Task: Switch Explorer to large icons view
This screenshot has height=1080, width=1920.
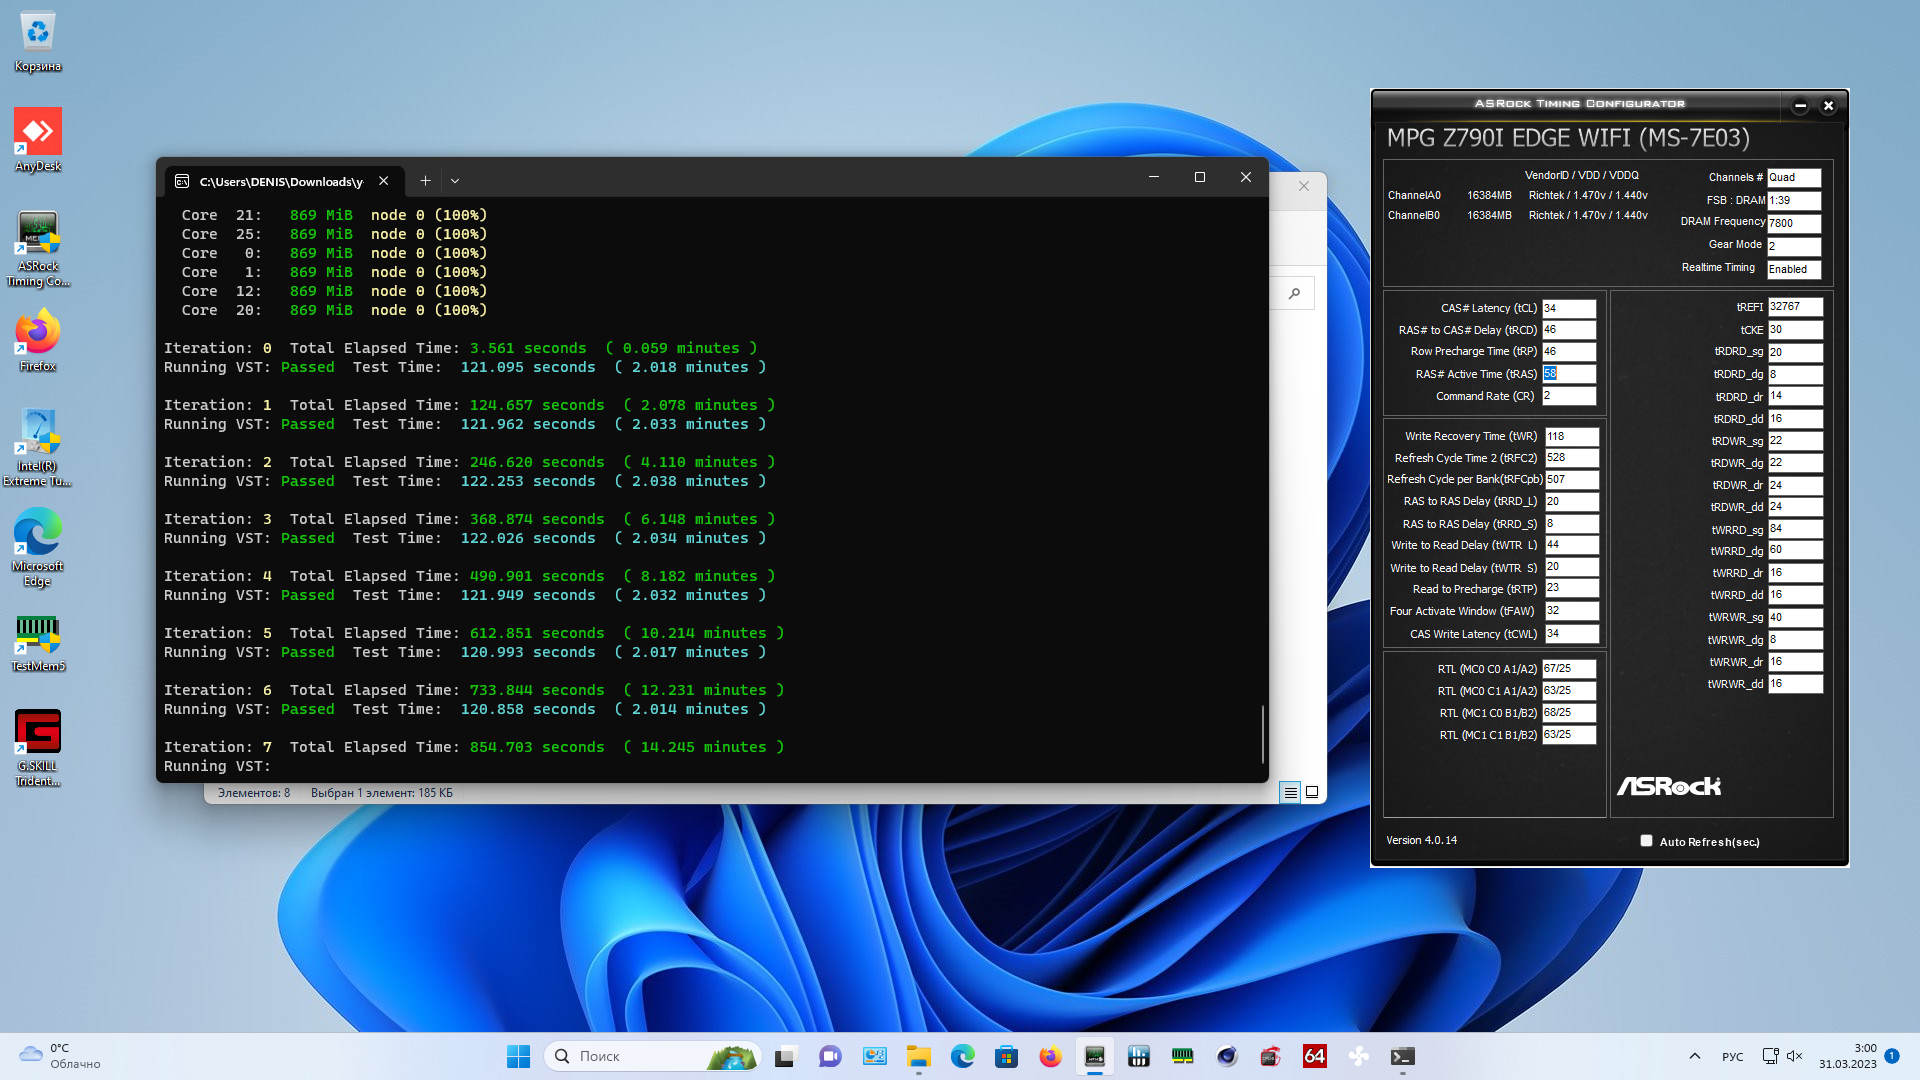Action: [1312, 792]
